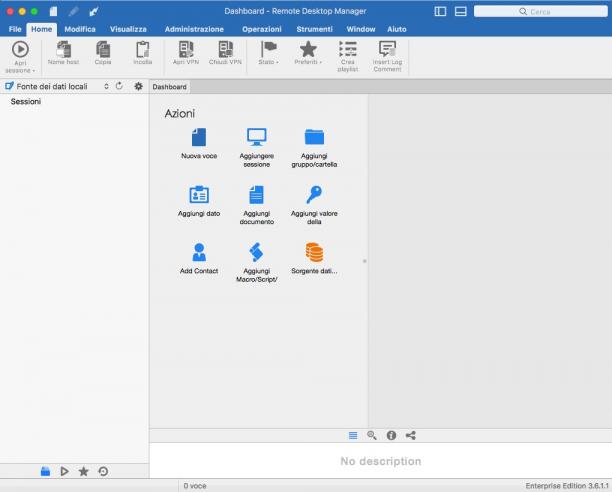This screenshot has height=492, width=612.
Task: Select the recent history view in sidebar
Action: 103,471
